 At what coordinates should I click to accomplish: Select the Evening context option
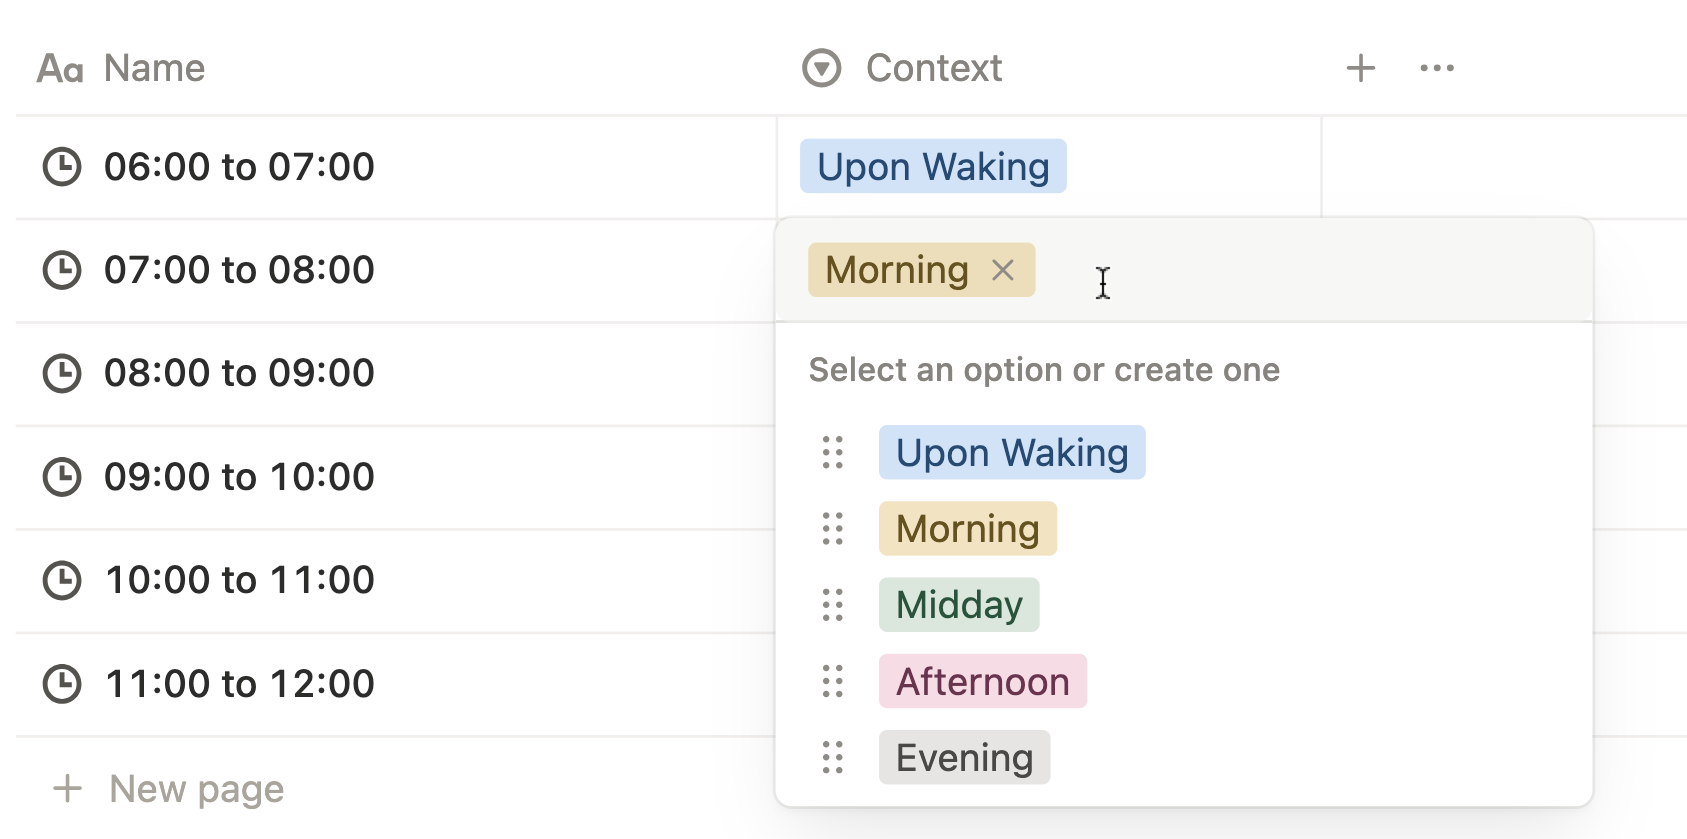(964, 758)
